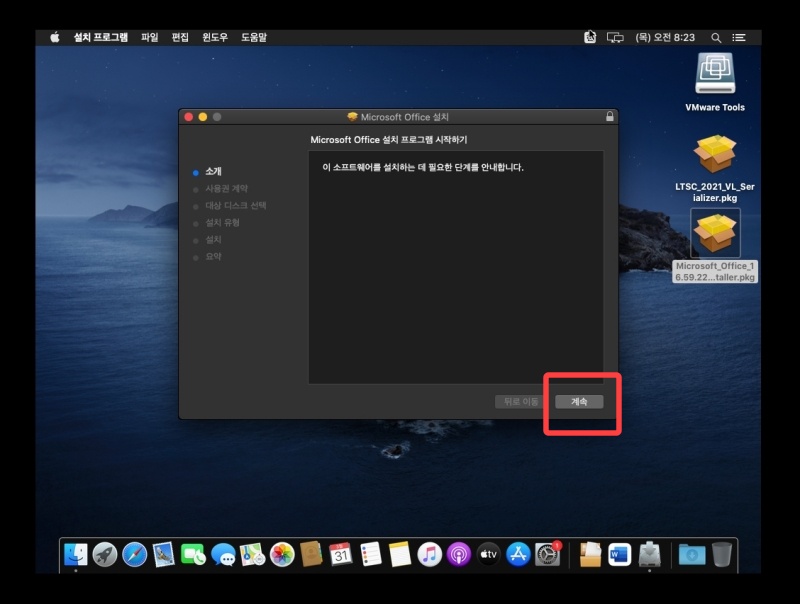Screen dimensions: 800x604
Task: Open Music from the Dock
Action: pos(429,554)
